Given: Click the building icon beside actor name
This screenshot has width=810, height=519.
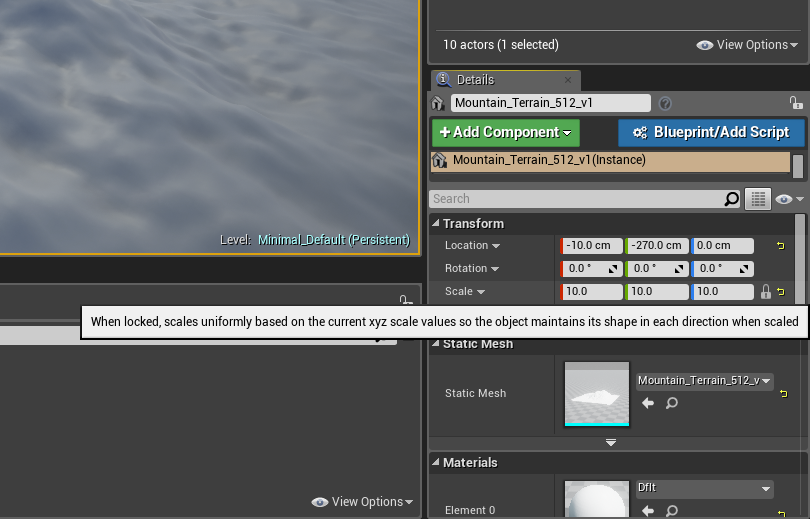Looking at the screenshot, I should [438, 103].
